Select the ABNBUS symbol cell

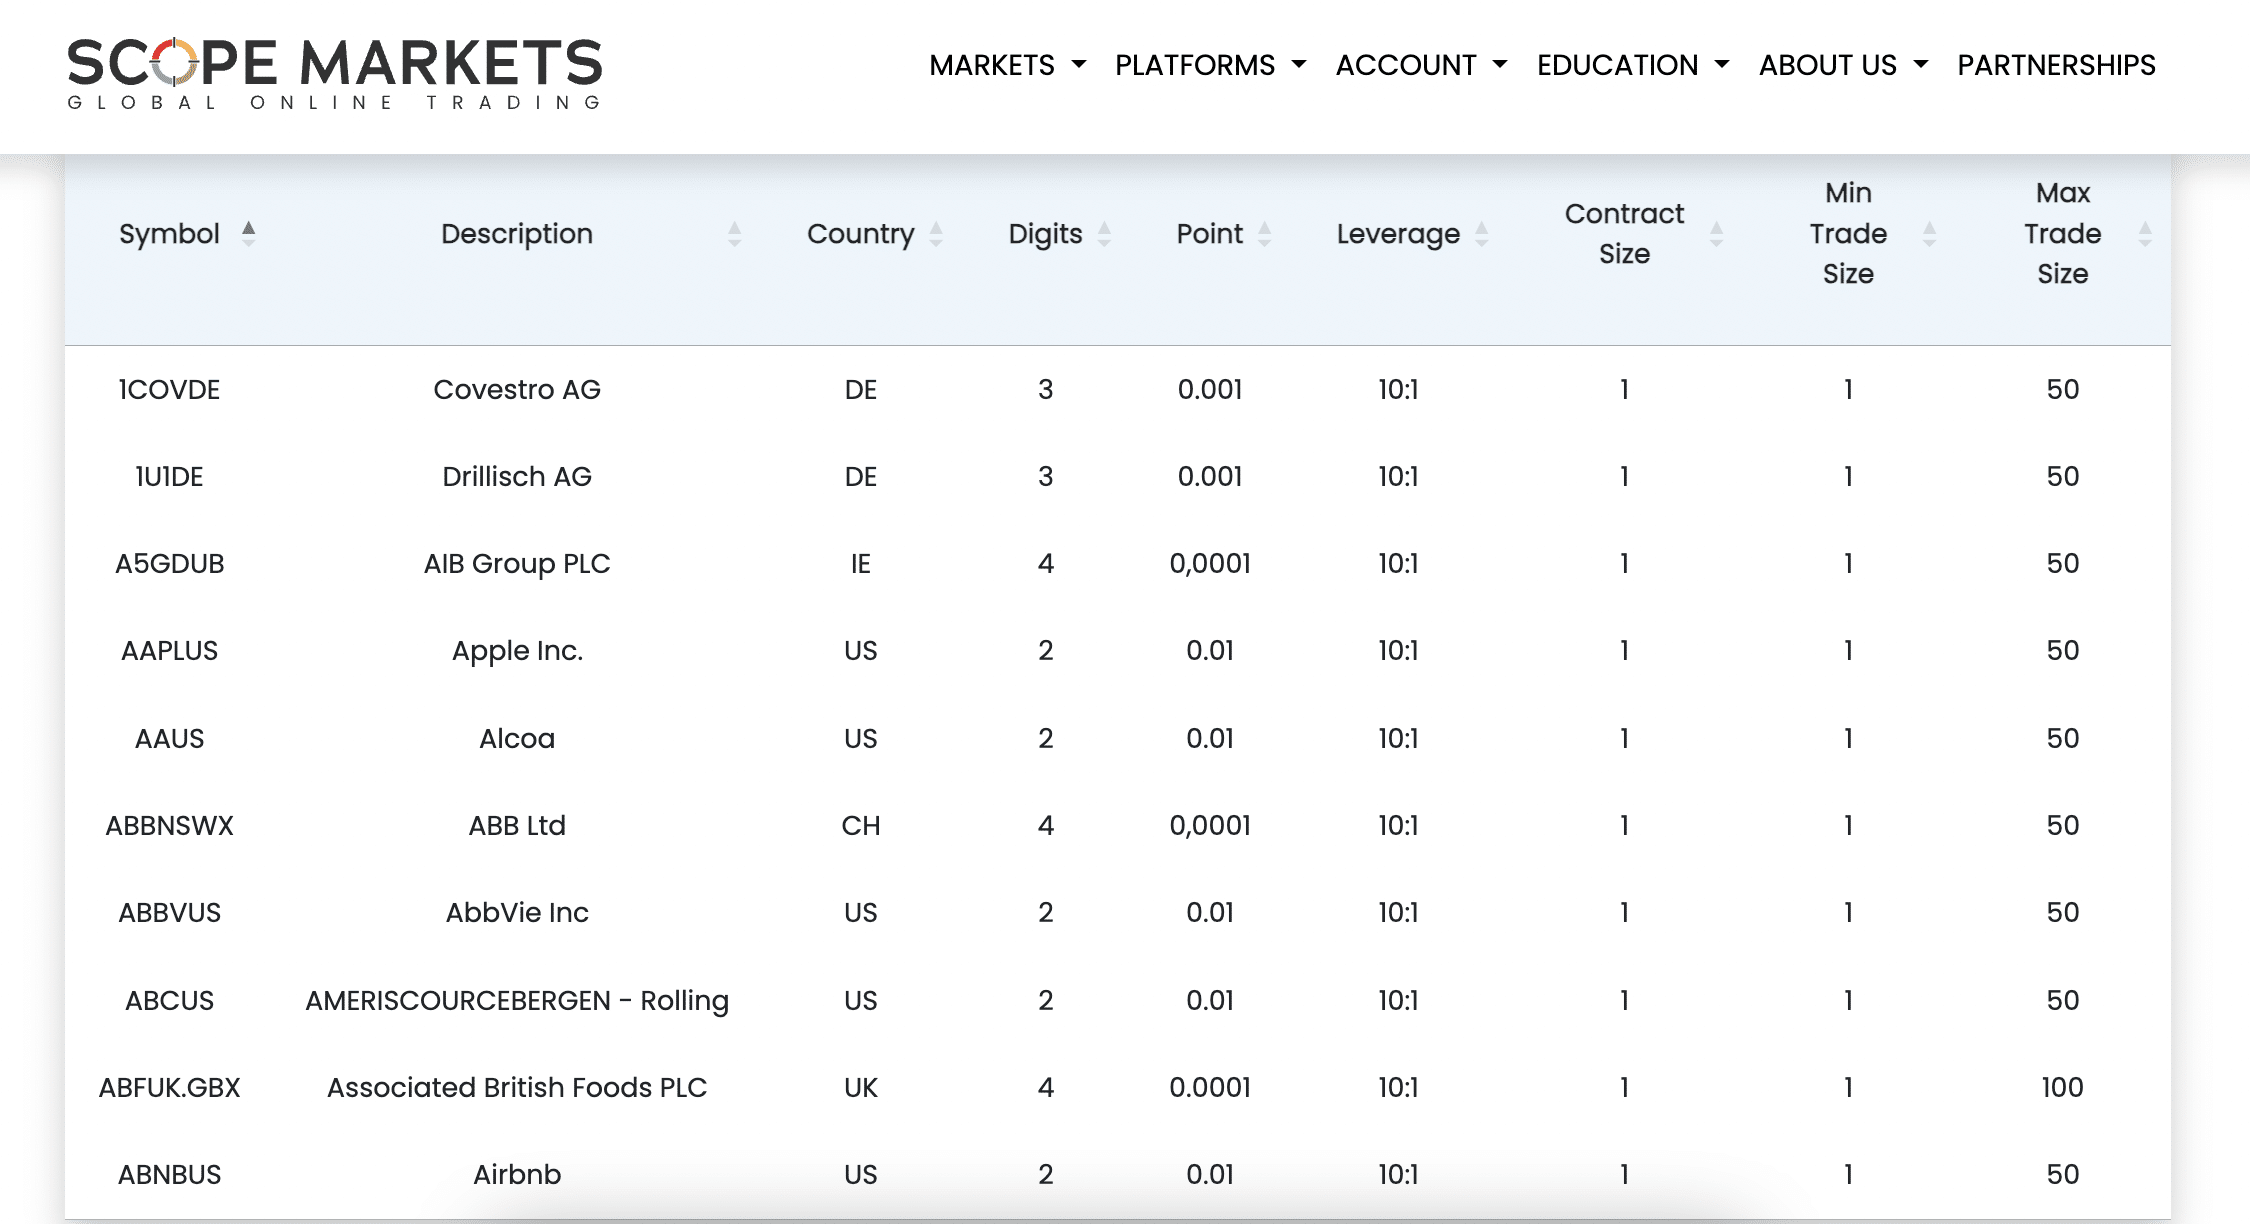[169, 1175]
